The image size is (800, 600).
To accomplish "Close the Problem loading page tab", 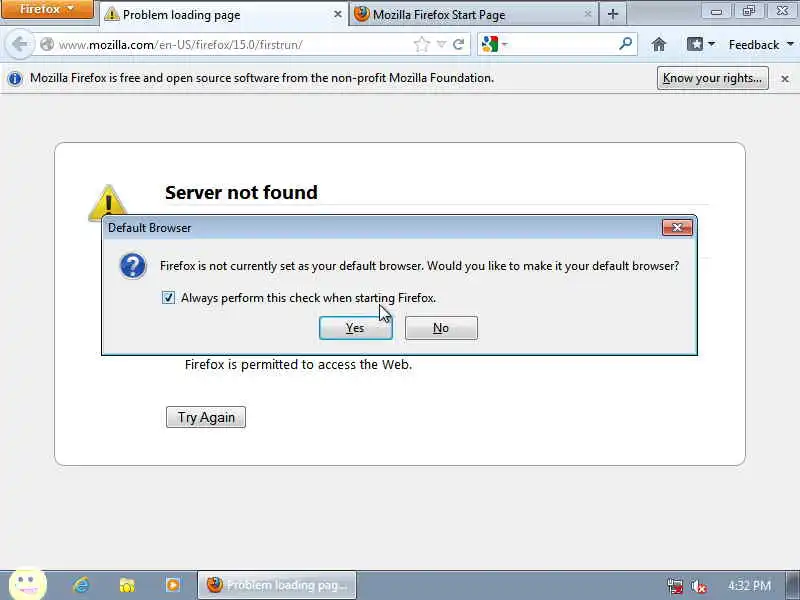I will pyautogui.click(x=337, y=14).
